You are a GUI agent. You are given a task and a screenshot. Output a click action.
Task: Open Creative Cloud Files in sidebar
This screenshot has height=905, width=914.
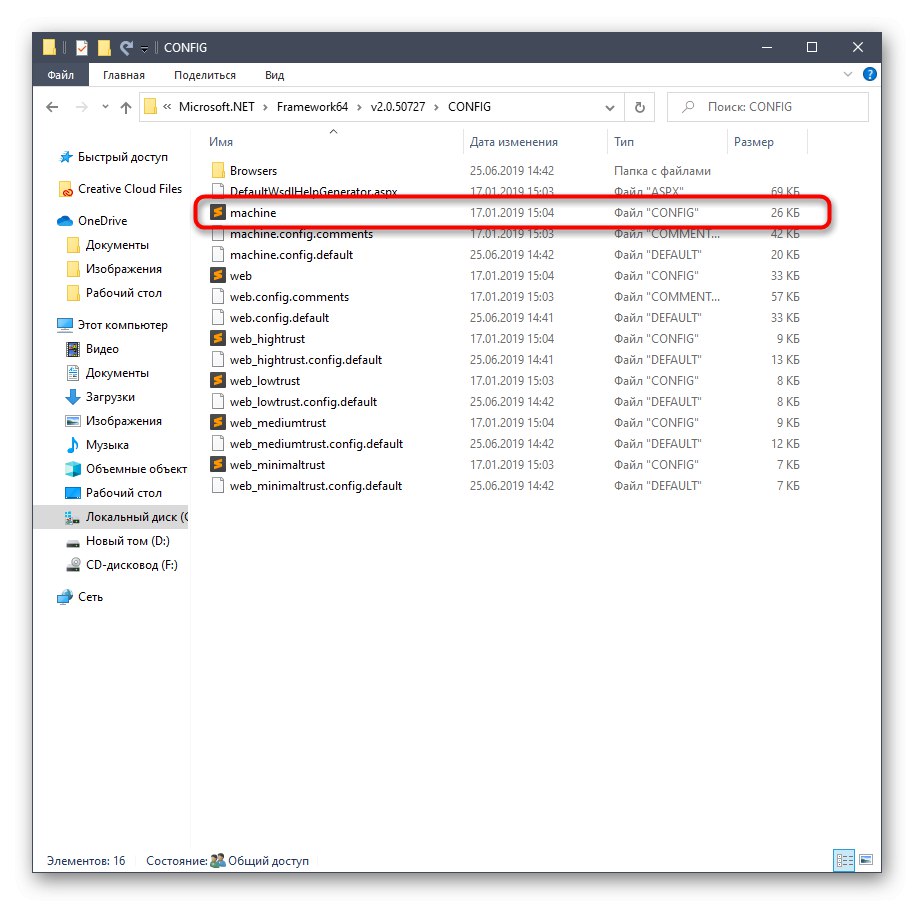(x=120, y=189)
